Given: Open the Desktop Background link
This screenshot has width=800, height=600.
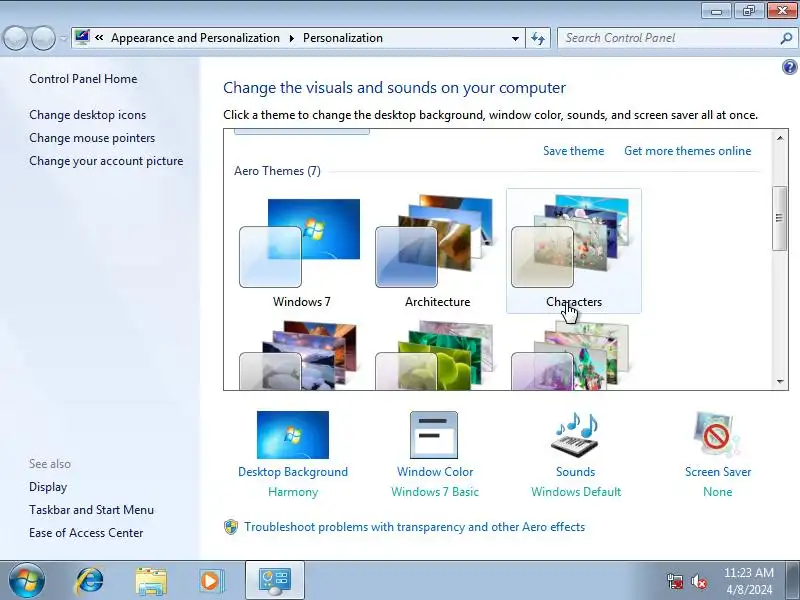Looking at the screenshot, I should tap(293, 472).
